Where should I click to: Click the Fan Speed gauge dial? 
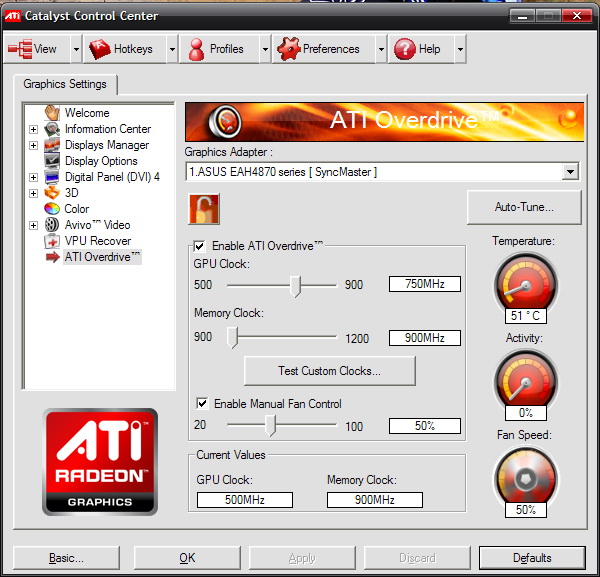[x=526, y=477]
